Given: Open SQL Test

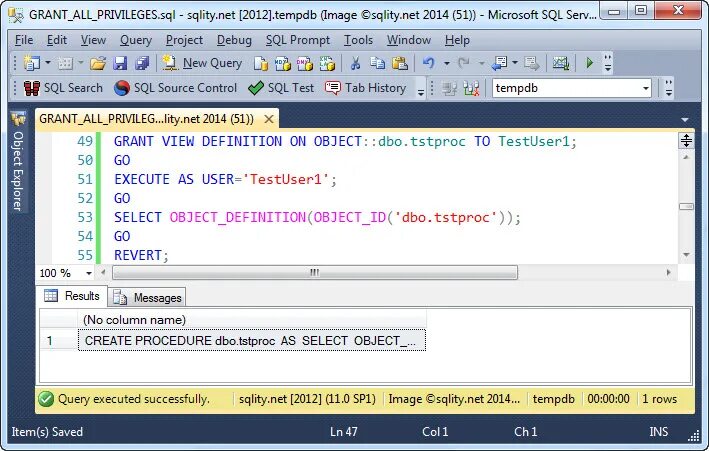Looking at the screenshot, I should coord(281,88).
